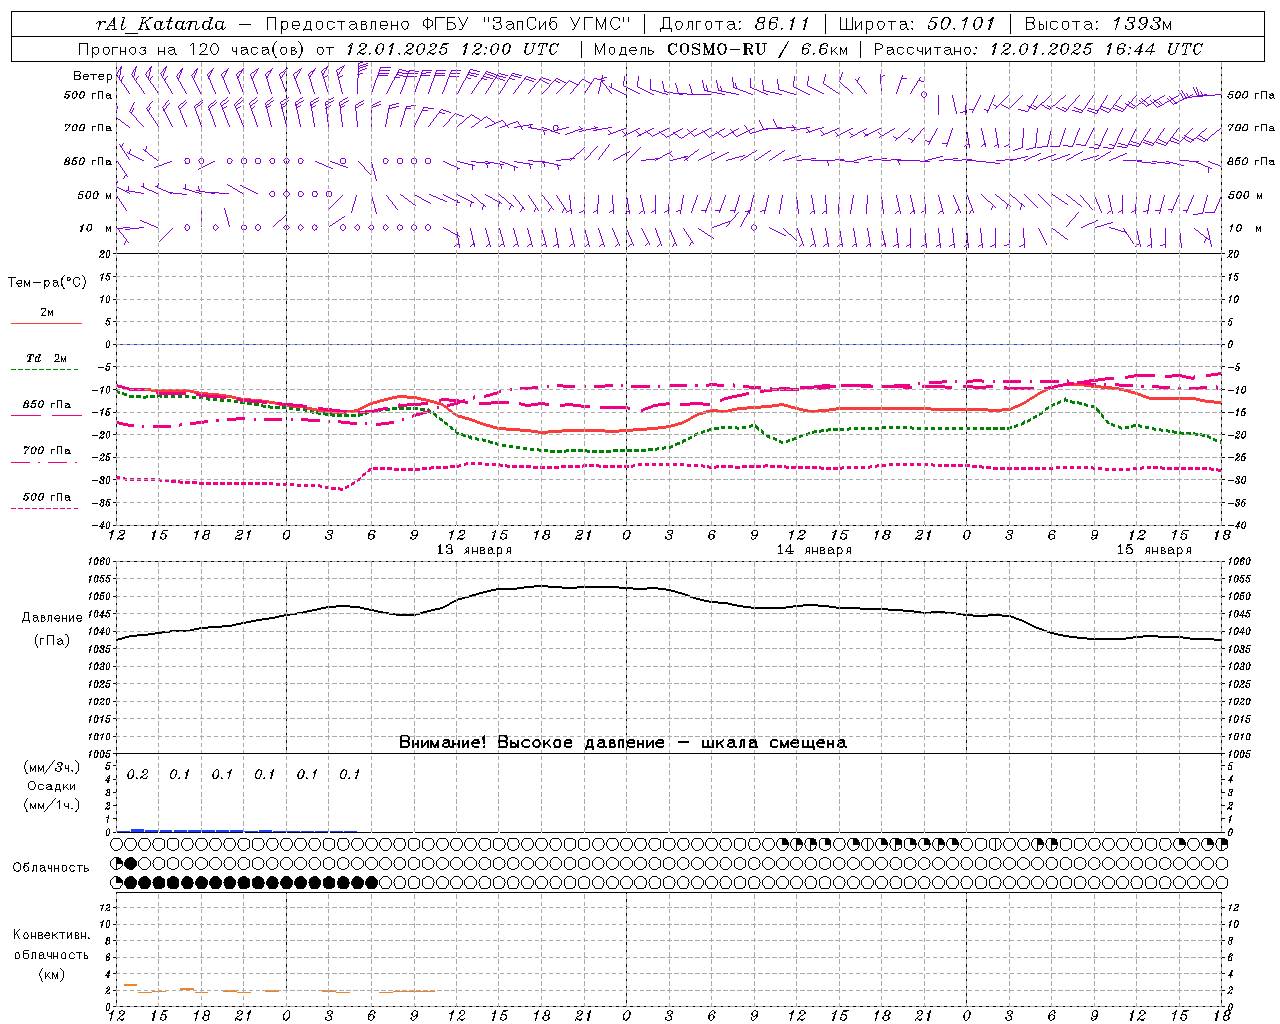Click the '13 января' date label
This screenshot has width=1280, height=1024.
(x=474, y=550)
